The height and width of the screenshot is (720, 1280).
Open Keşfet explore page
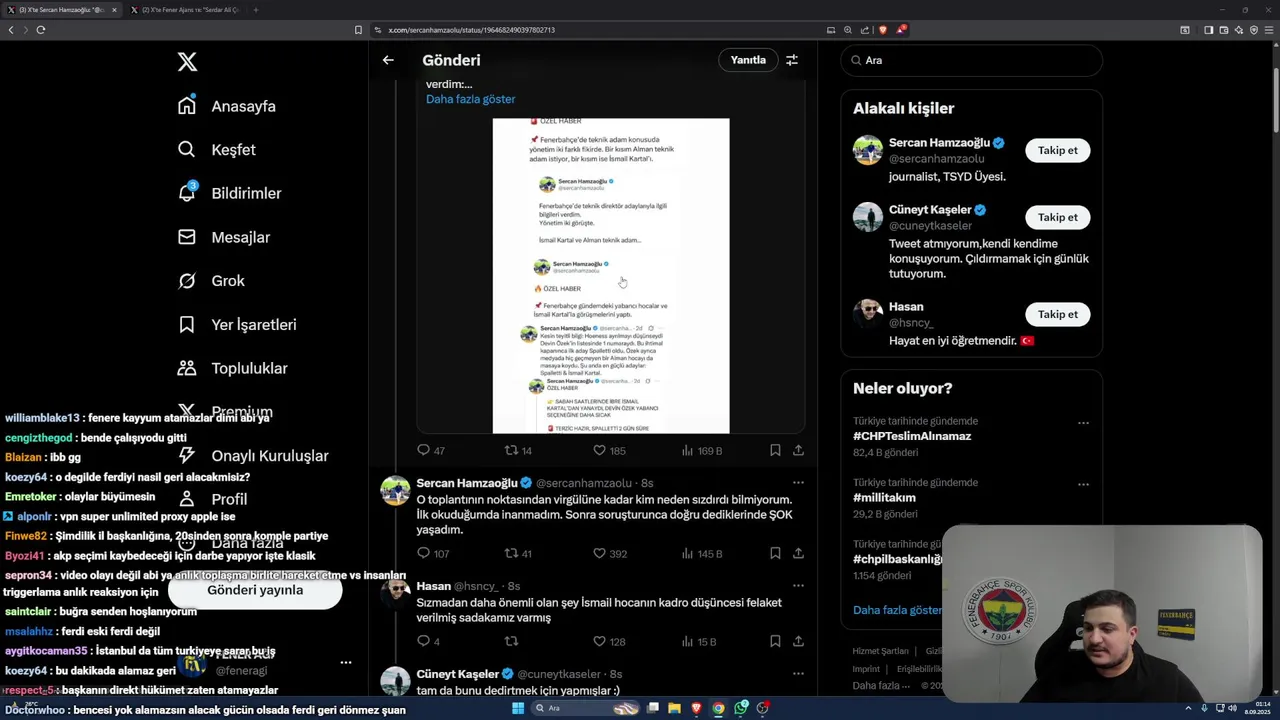217,150
